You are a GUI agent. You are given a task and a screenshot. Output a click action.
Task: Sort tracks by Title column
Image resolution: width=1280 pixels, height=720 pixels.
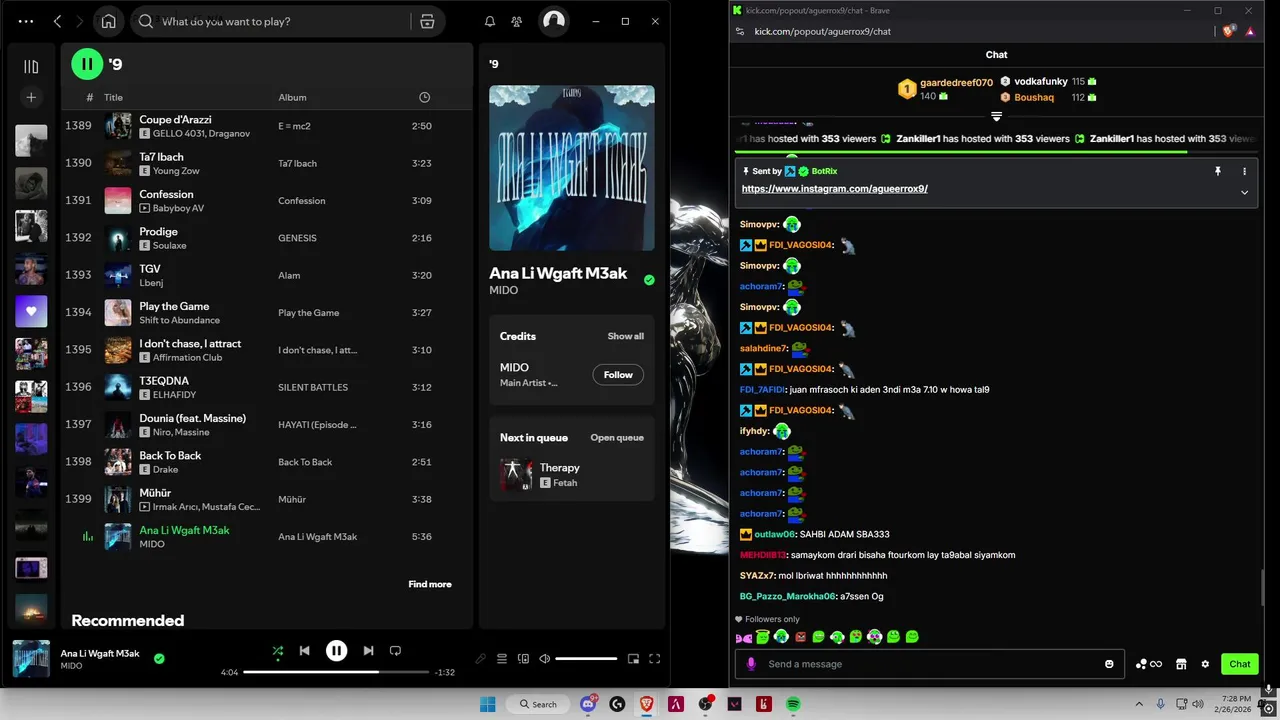[x=113, y=97]
